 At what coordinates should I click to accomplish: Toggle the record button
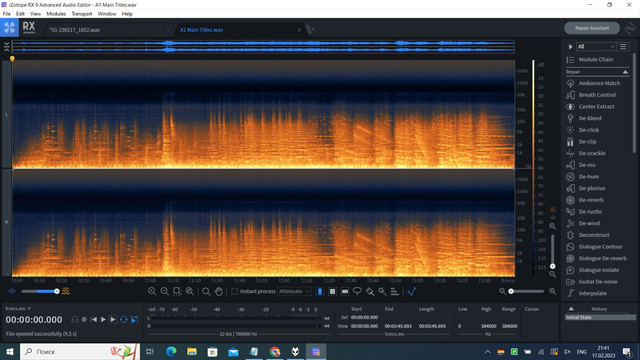click(84, 320)
